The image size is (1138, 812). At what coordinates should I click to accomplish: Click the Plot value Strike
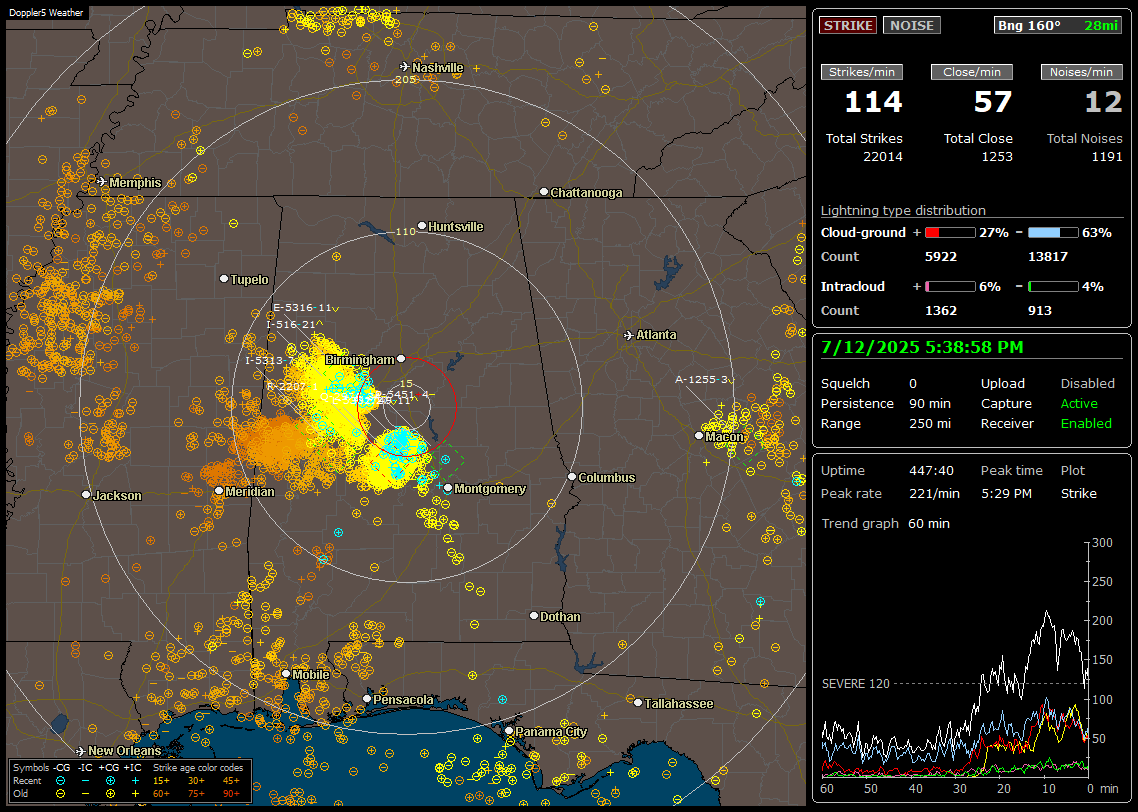coord(1078,493)
